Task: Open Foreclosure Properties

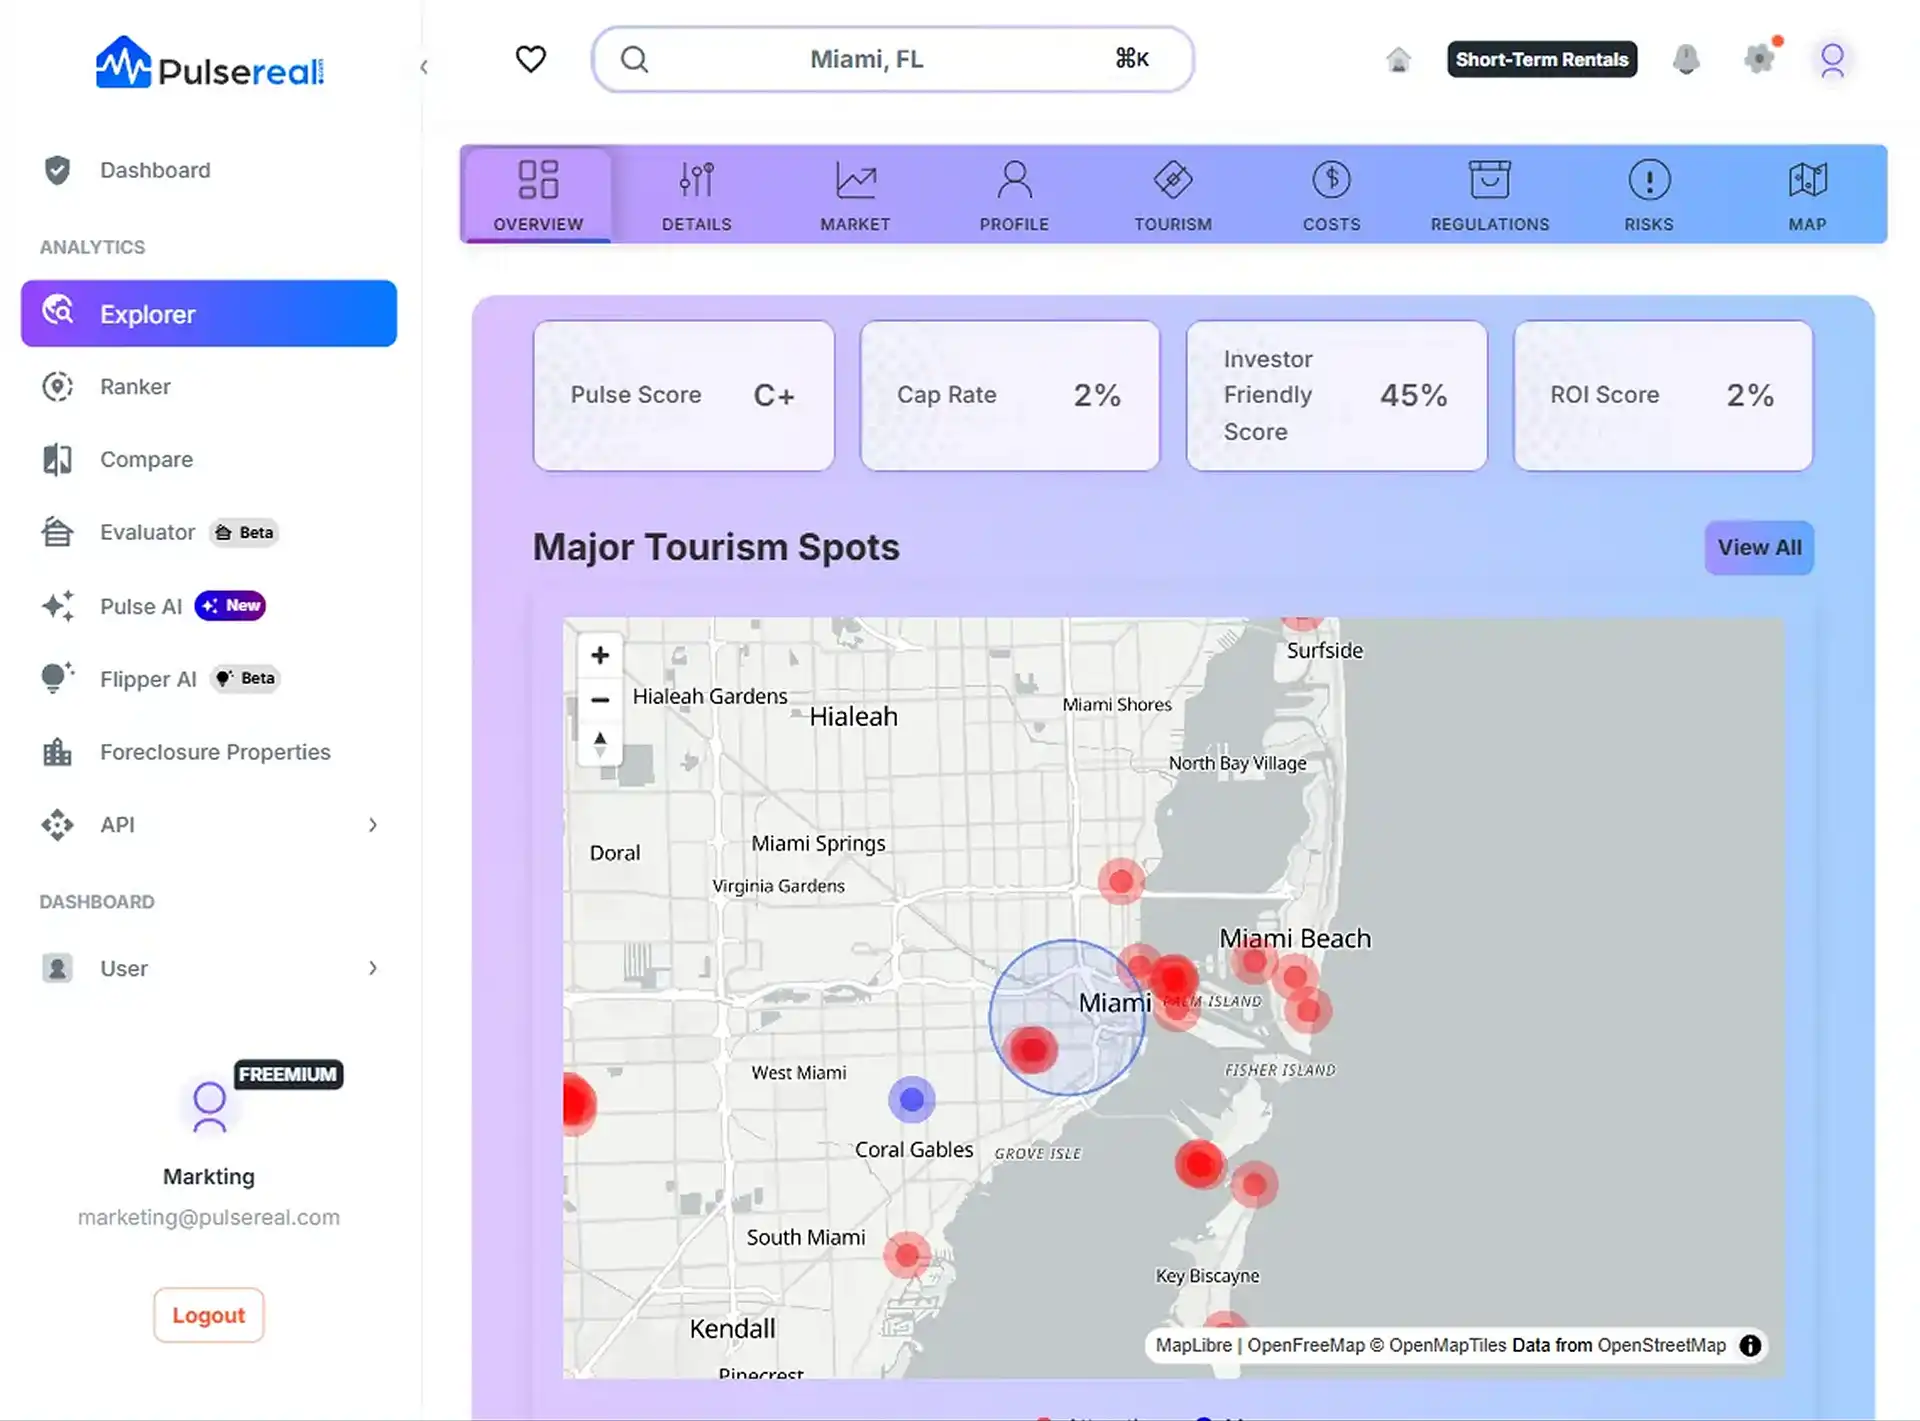Action: click(209, 752)
